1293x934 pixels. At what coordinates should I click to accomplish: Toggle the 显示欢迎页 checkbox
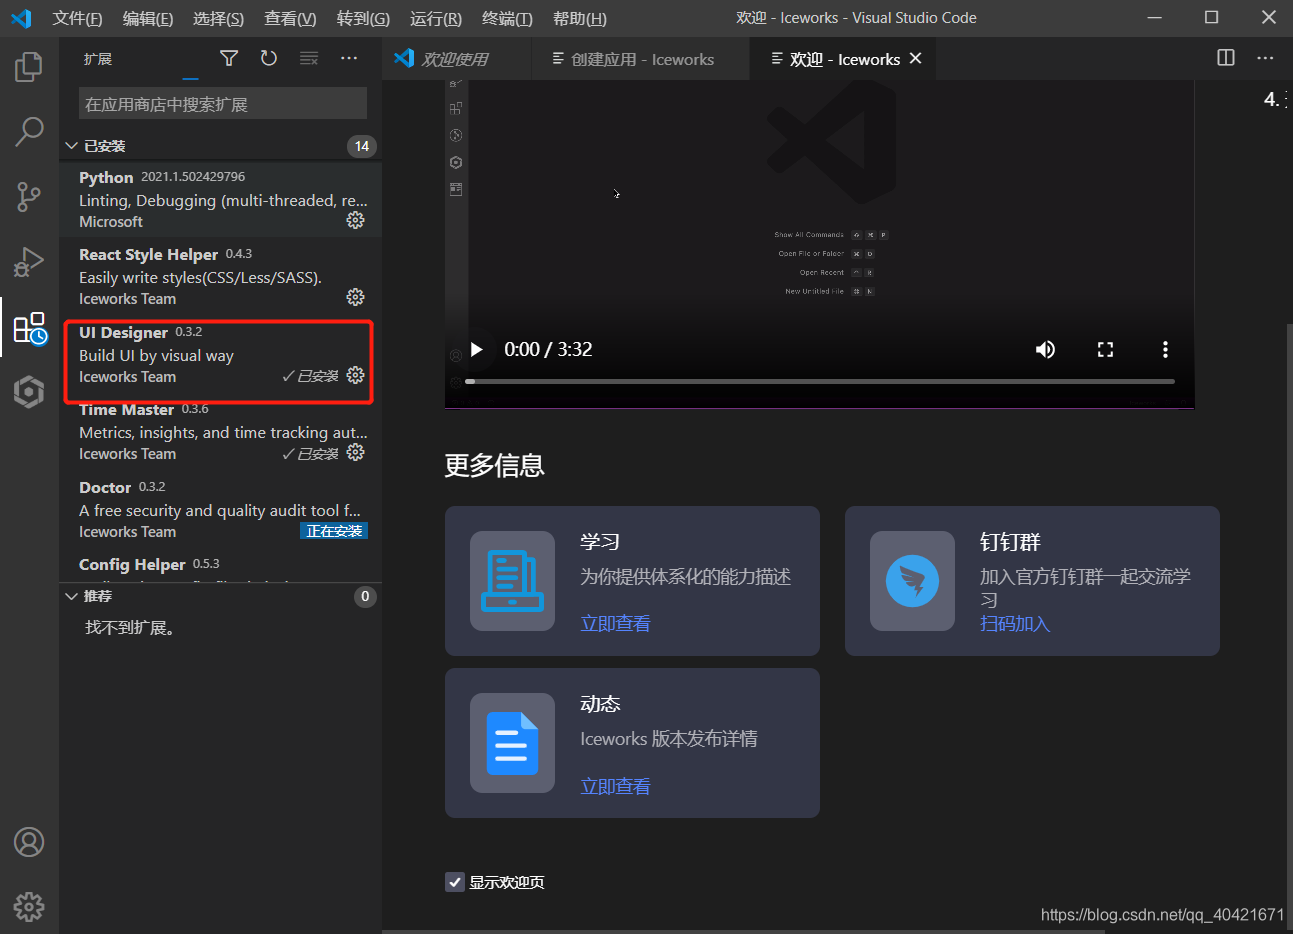455,882
